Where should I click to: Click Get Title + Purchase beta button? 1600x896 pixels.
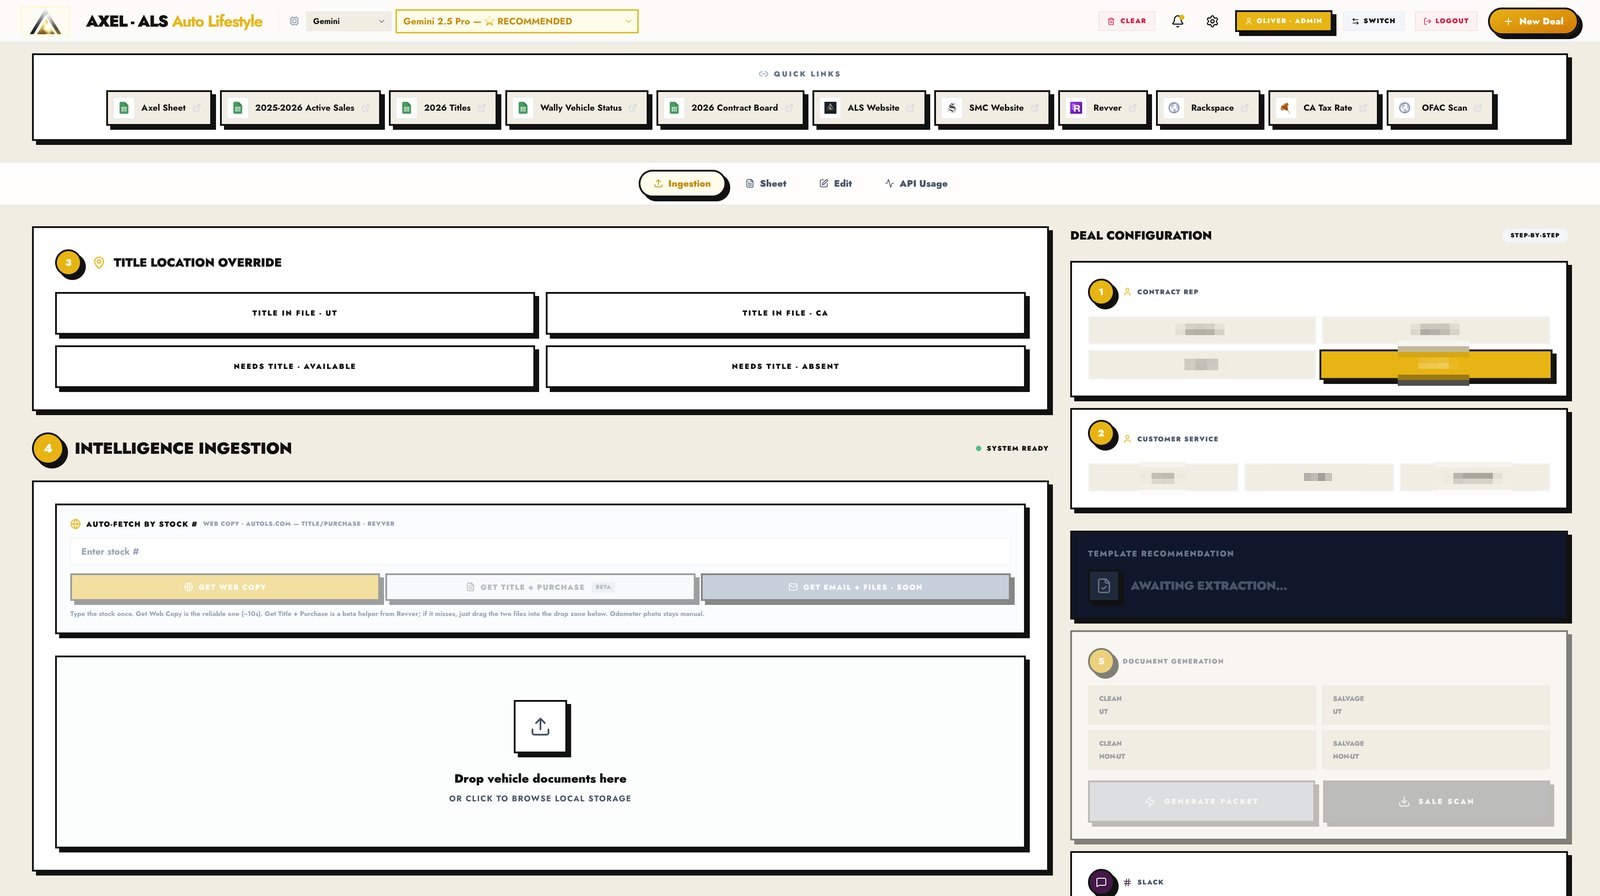coord(540,587)
